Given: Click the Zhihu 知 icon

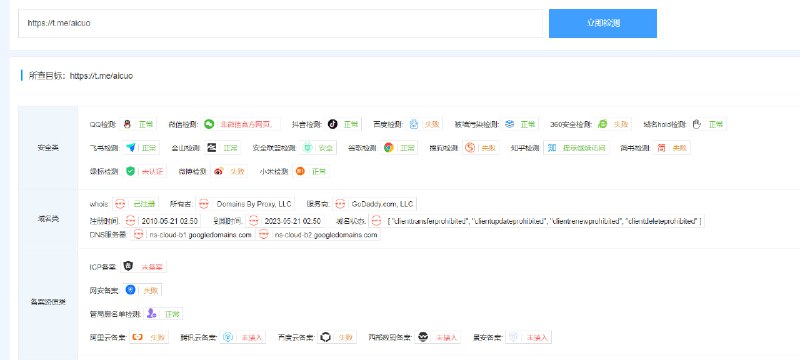Looking at the screenshot, I should click(x=552, y=148).
